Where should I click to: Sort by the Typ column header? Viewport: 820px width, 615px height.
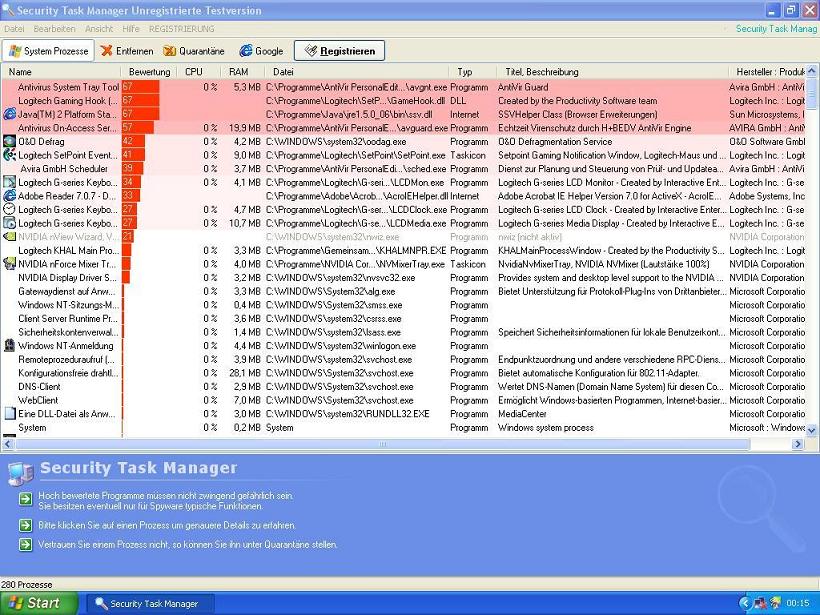pos(472,72)
